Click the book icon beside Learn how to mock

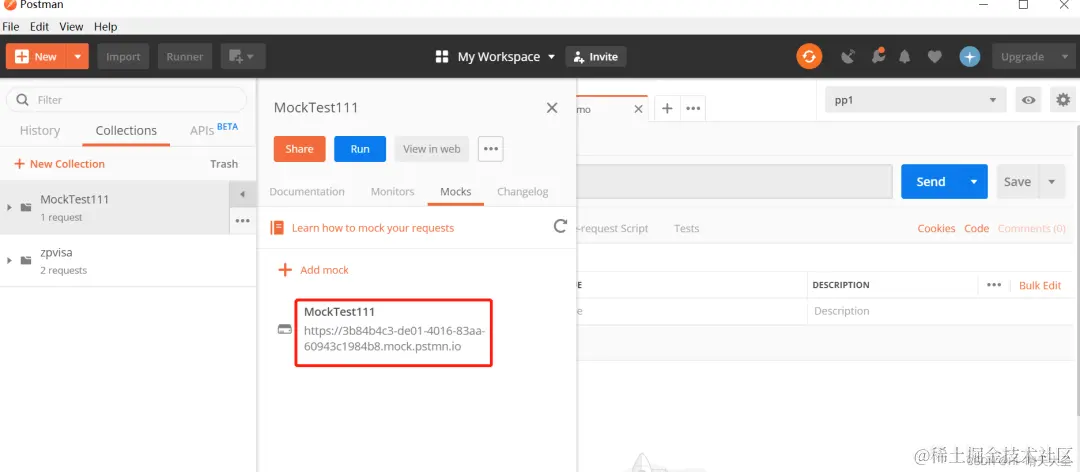pyautogui.click(x=277, y=227)
